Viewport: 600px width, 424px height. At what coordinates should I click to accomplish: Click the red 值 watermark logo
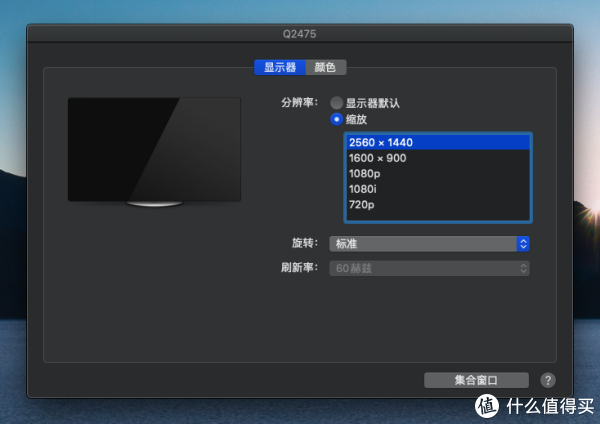pyautogui.click(x=487, y=406)
